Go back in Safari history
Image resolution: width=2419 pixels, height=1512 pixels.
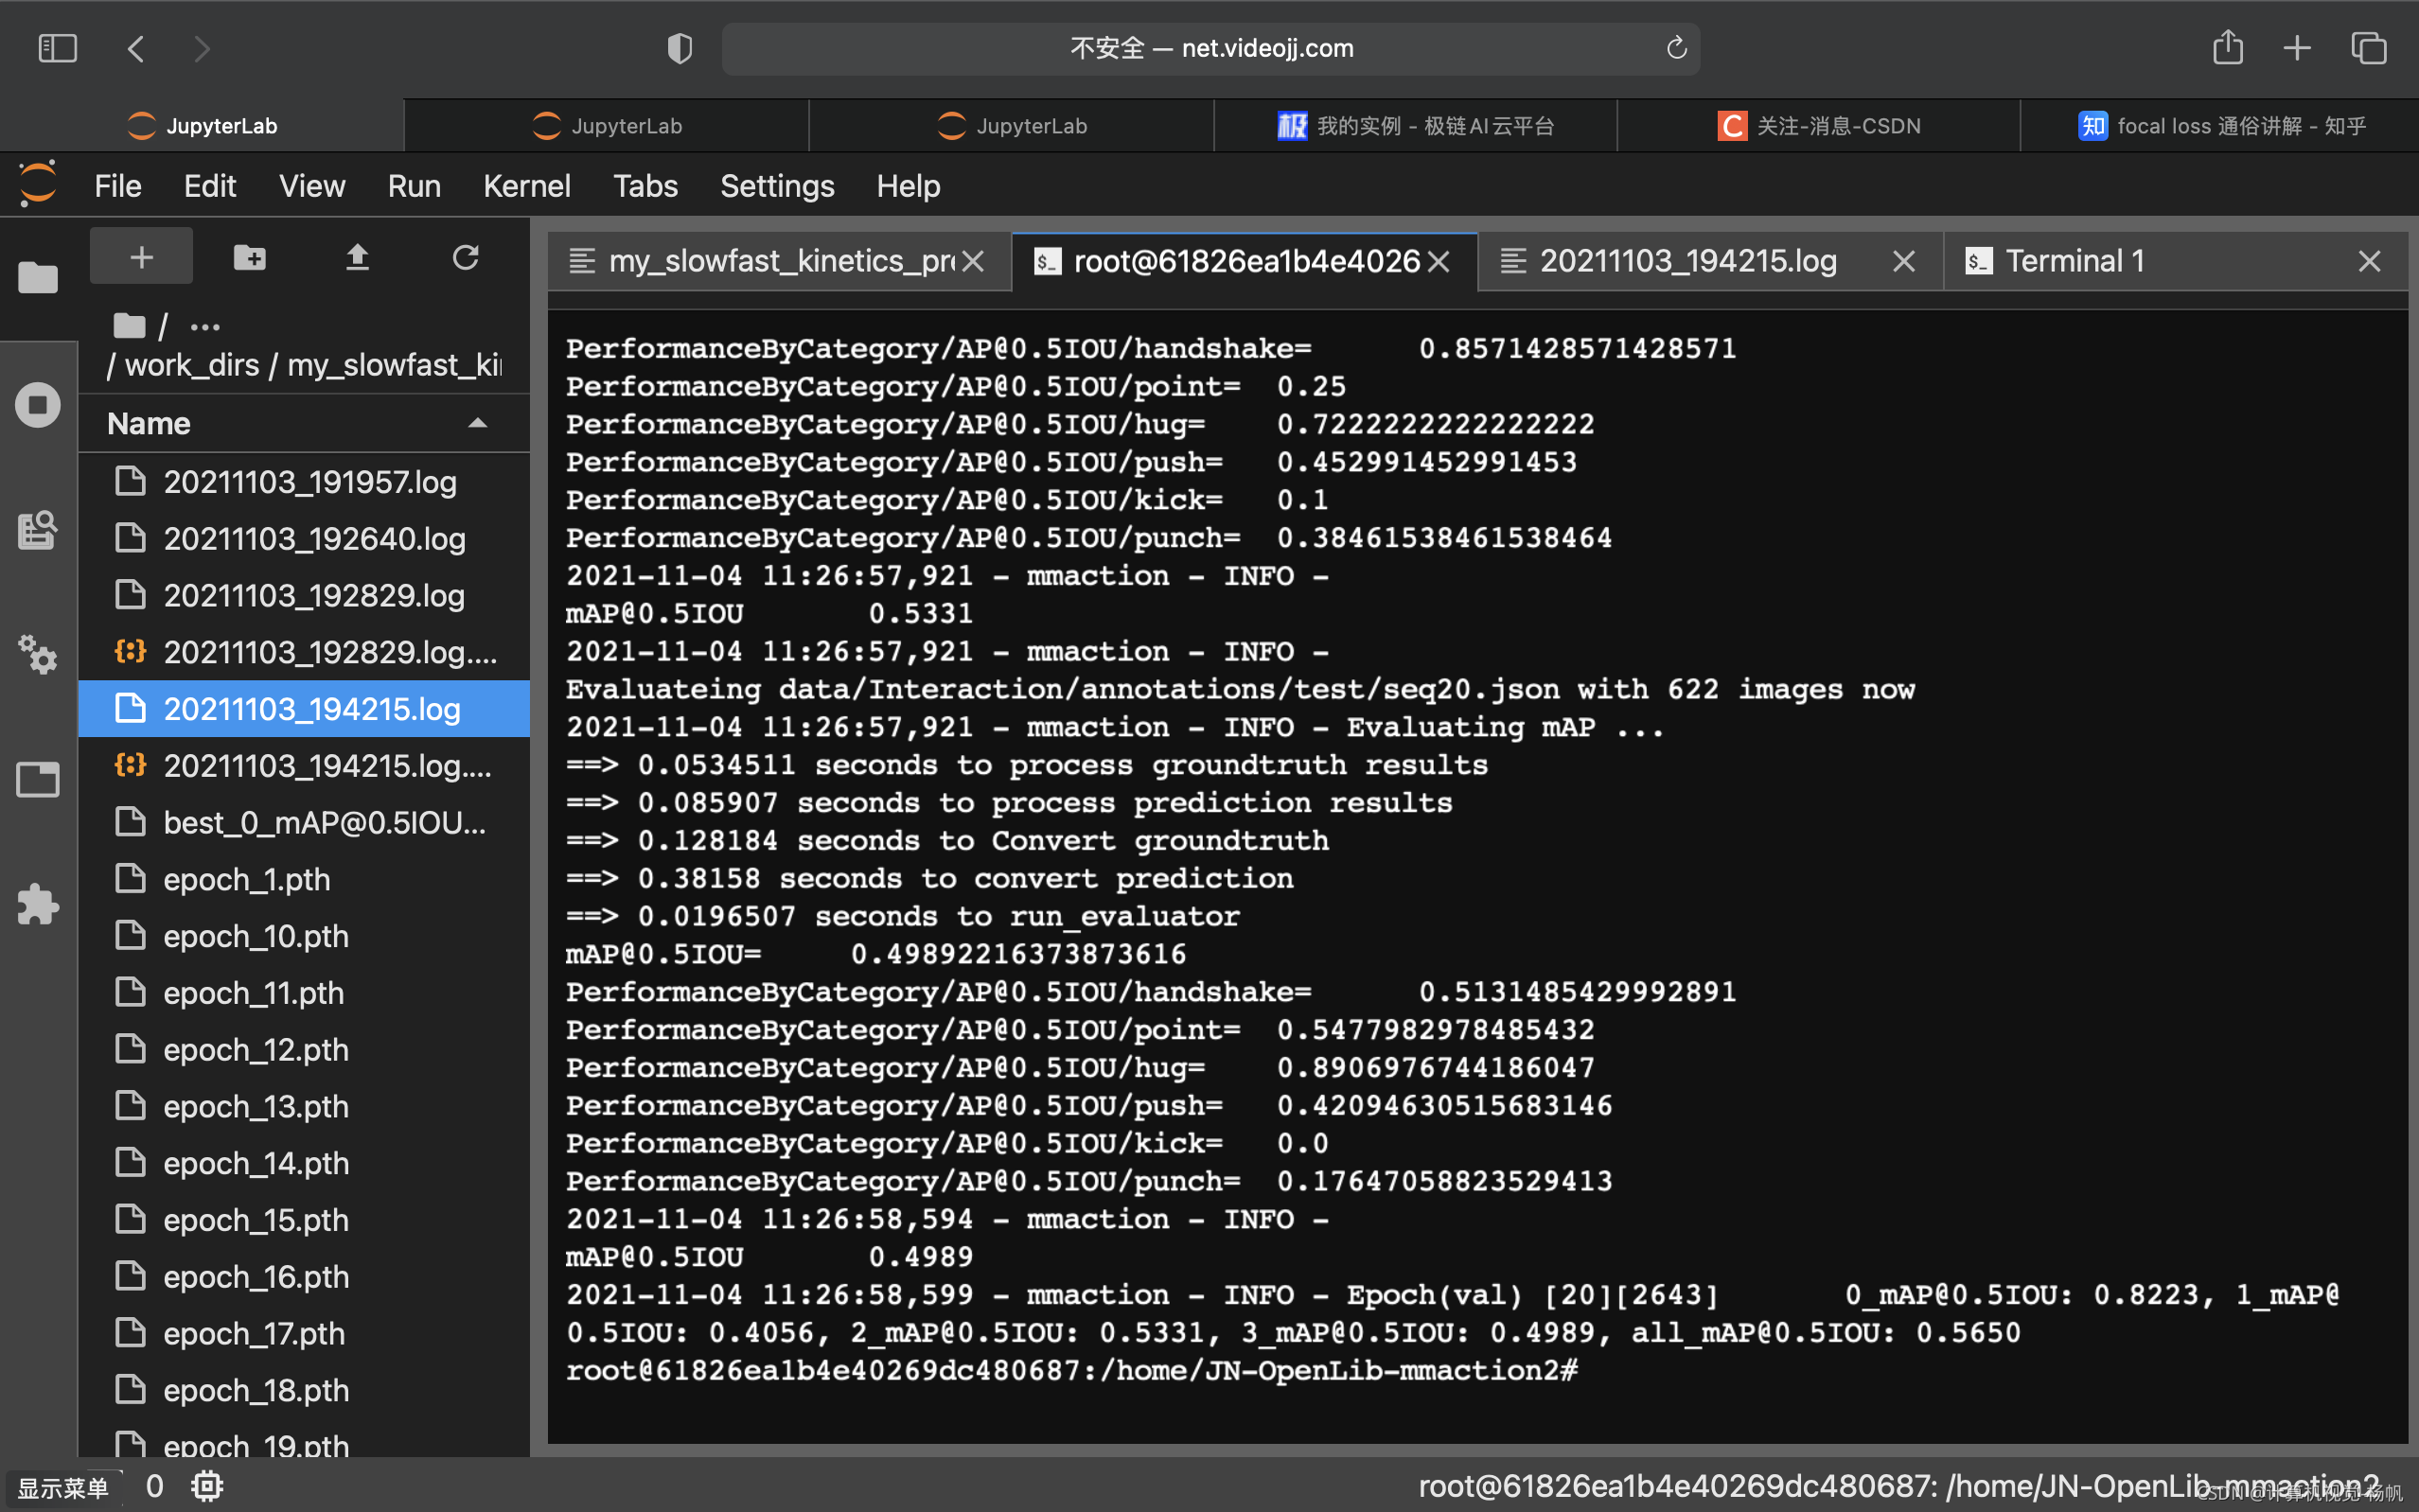[x=136, y=48]
